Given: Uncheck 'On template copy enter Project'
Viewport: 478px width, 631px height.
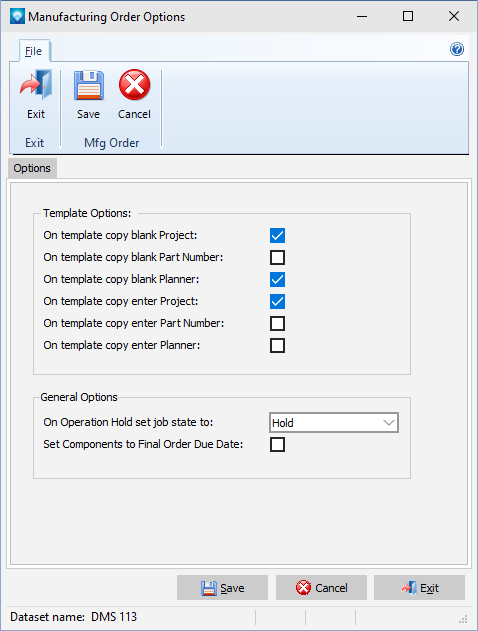Looking at the screenshot, I should point(278,301).
